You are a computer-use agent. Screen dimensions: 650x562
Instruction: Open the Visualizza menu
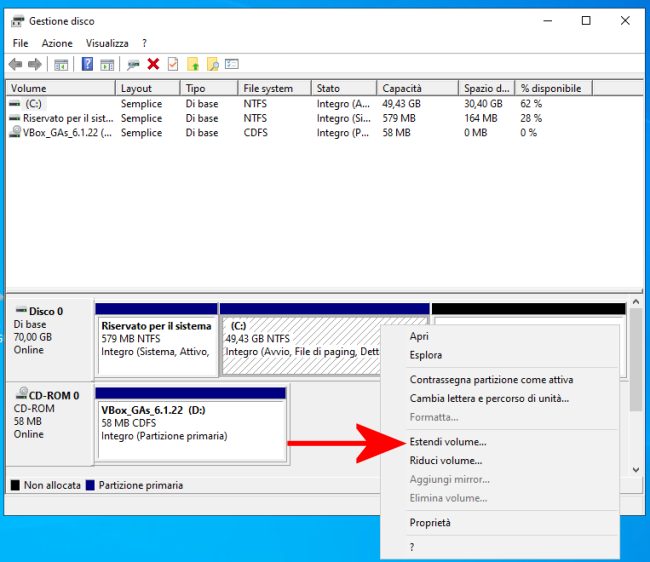(x=107, y=43)
